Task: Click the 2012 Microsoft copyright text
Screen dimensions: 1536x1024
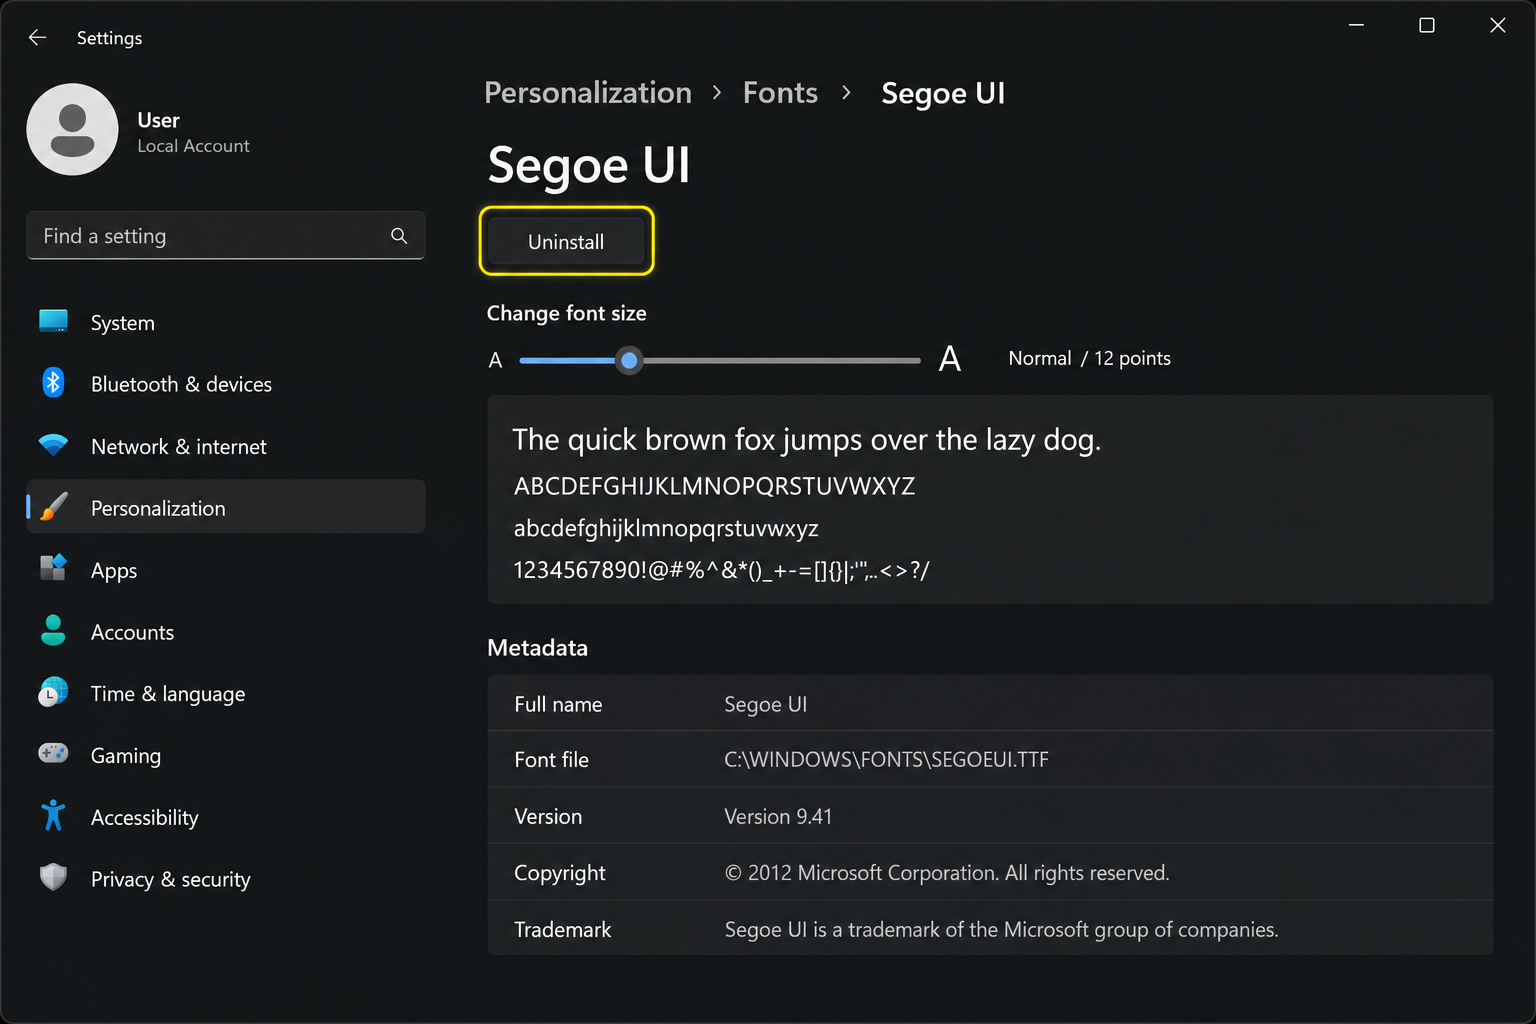Action: tap(947, 873)
